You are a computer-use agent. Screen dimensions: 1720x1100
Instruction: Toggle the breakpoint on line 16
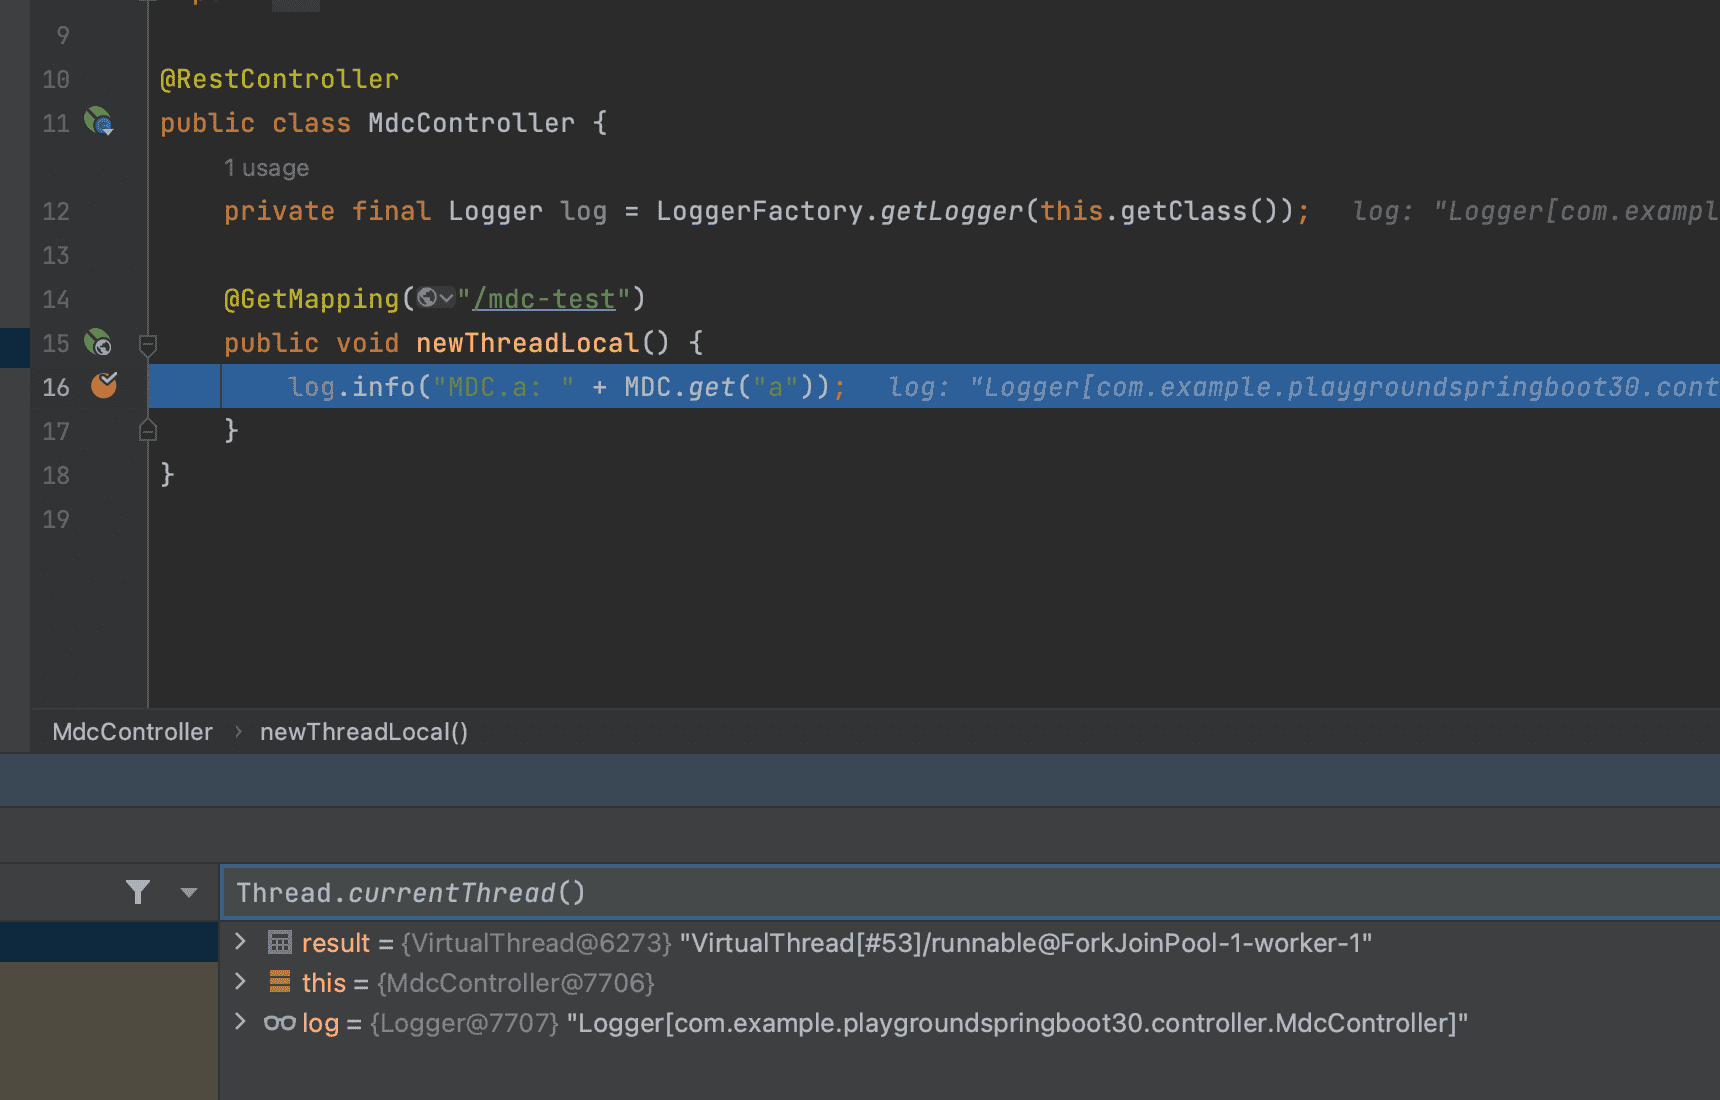pos(104,385)
